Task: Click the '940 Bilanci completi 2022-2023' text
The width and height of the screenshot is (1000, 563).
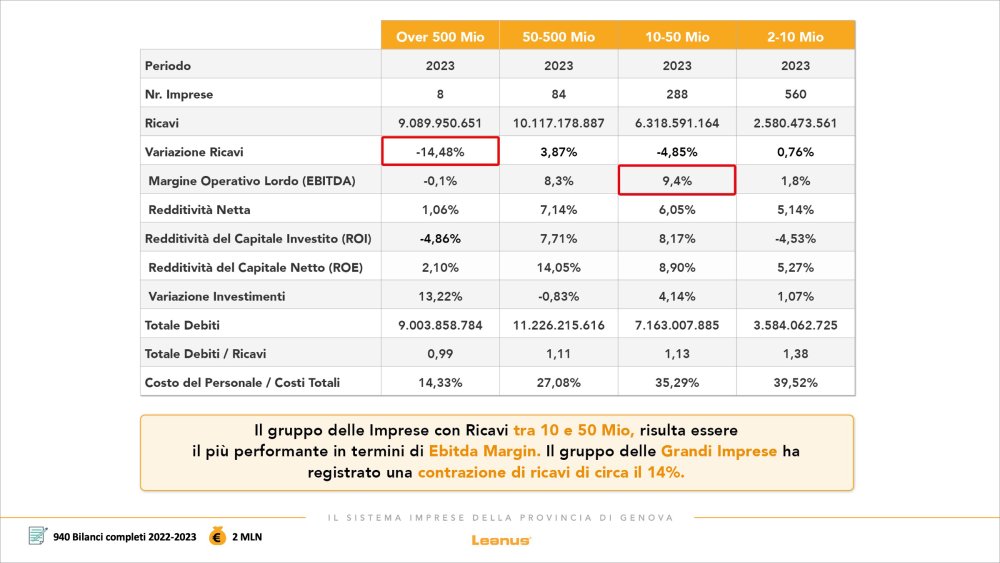Action: [125, 537]
